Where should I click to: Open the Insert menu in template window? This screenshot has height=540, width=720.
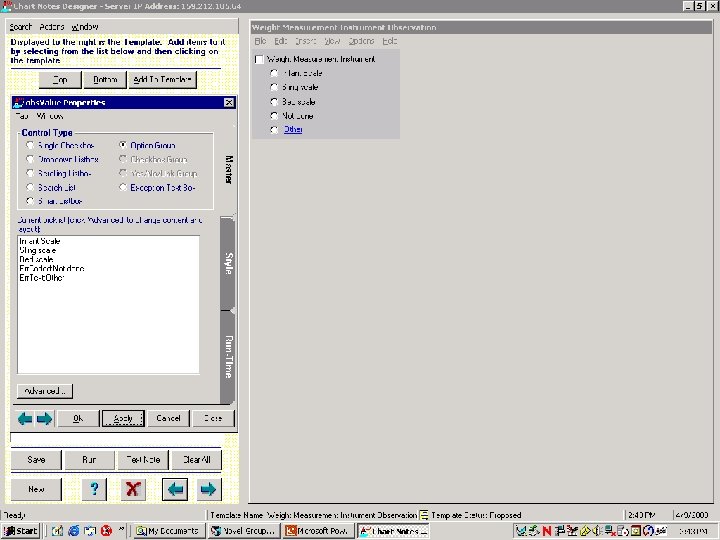(x=306, y=41)
